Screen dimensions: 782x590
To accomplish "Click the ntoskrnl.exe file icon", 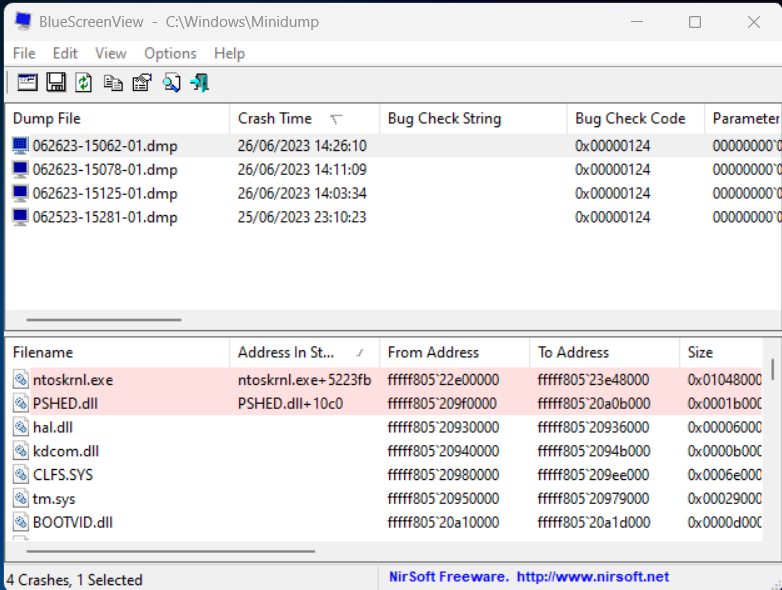I will (x=21, y=380).
